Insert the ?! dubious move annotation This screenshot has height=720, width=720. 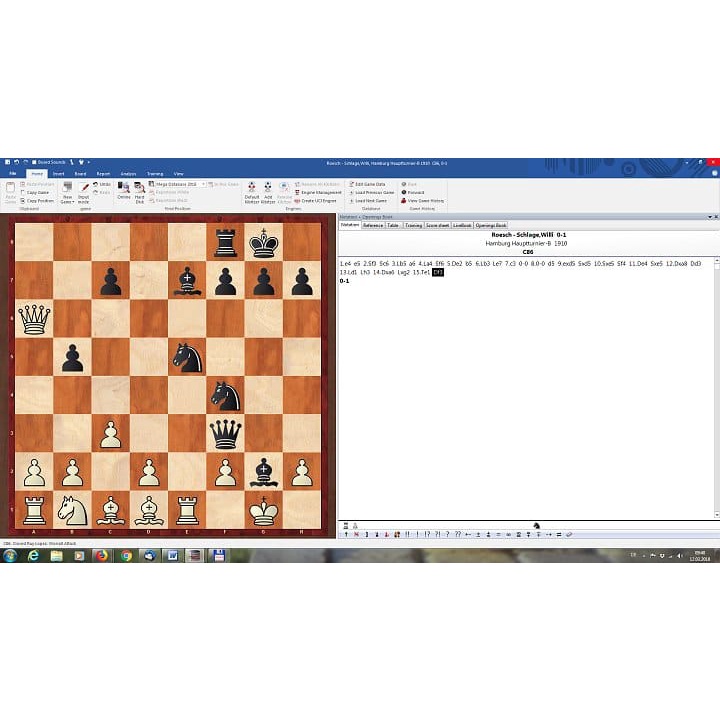pos(438,534)
